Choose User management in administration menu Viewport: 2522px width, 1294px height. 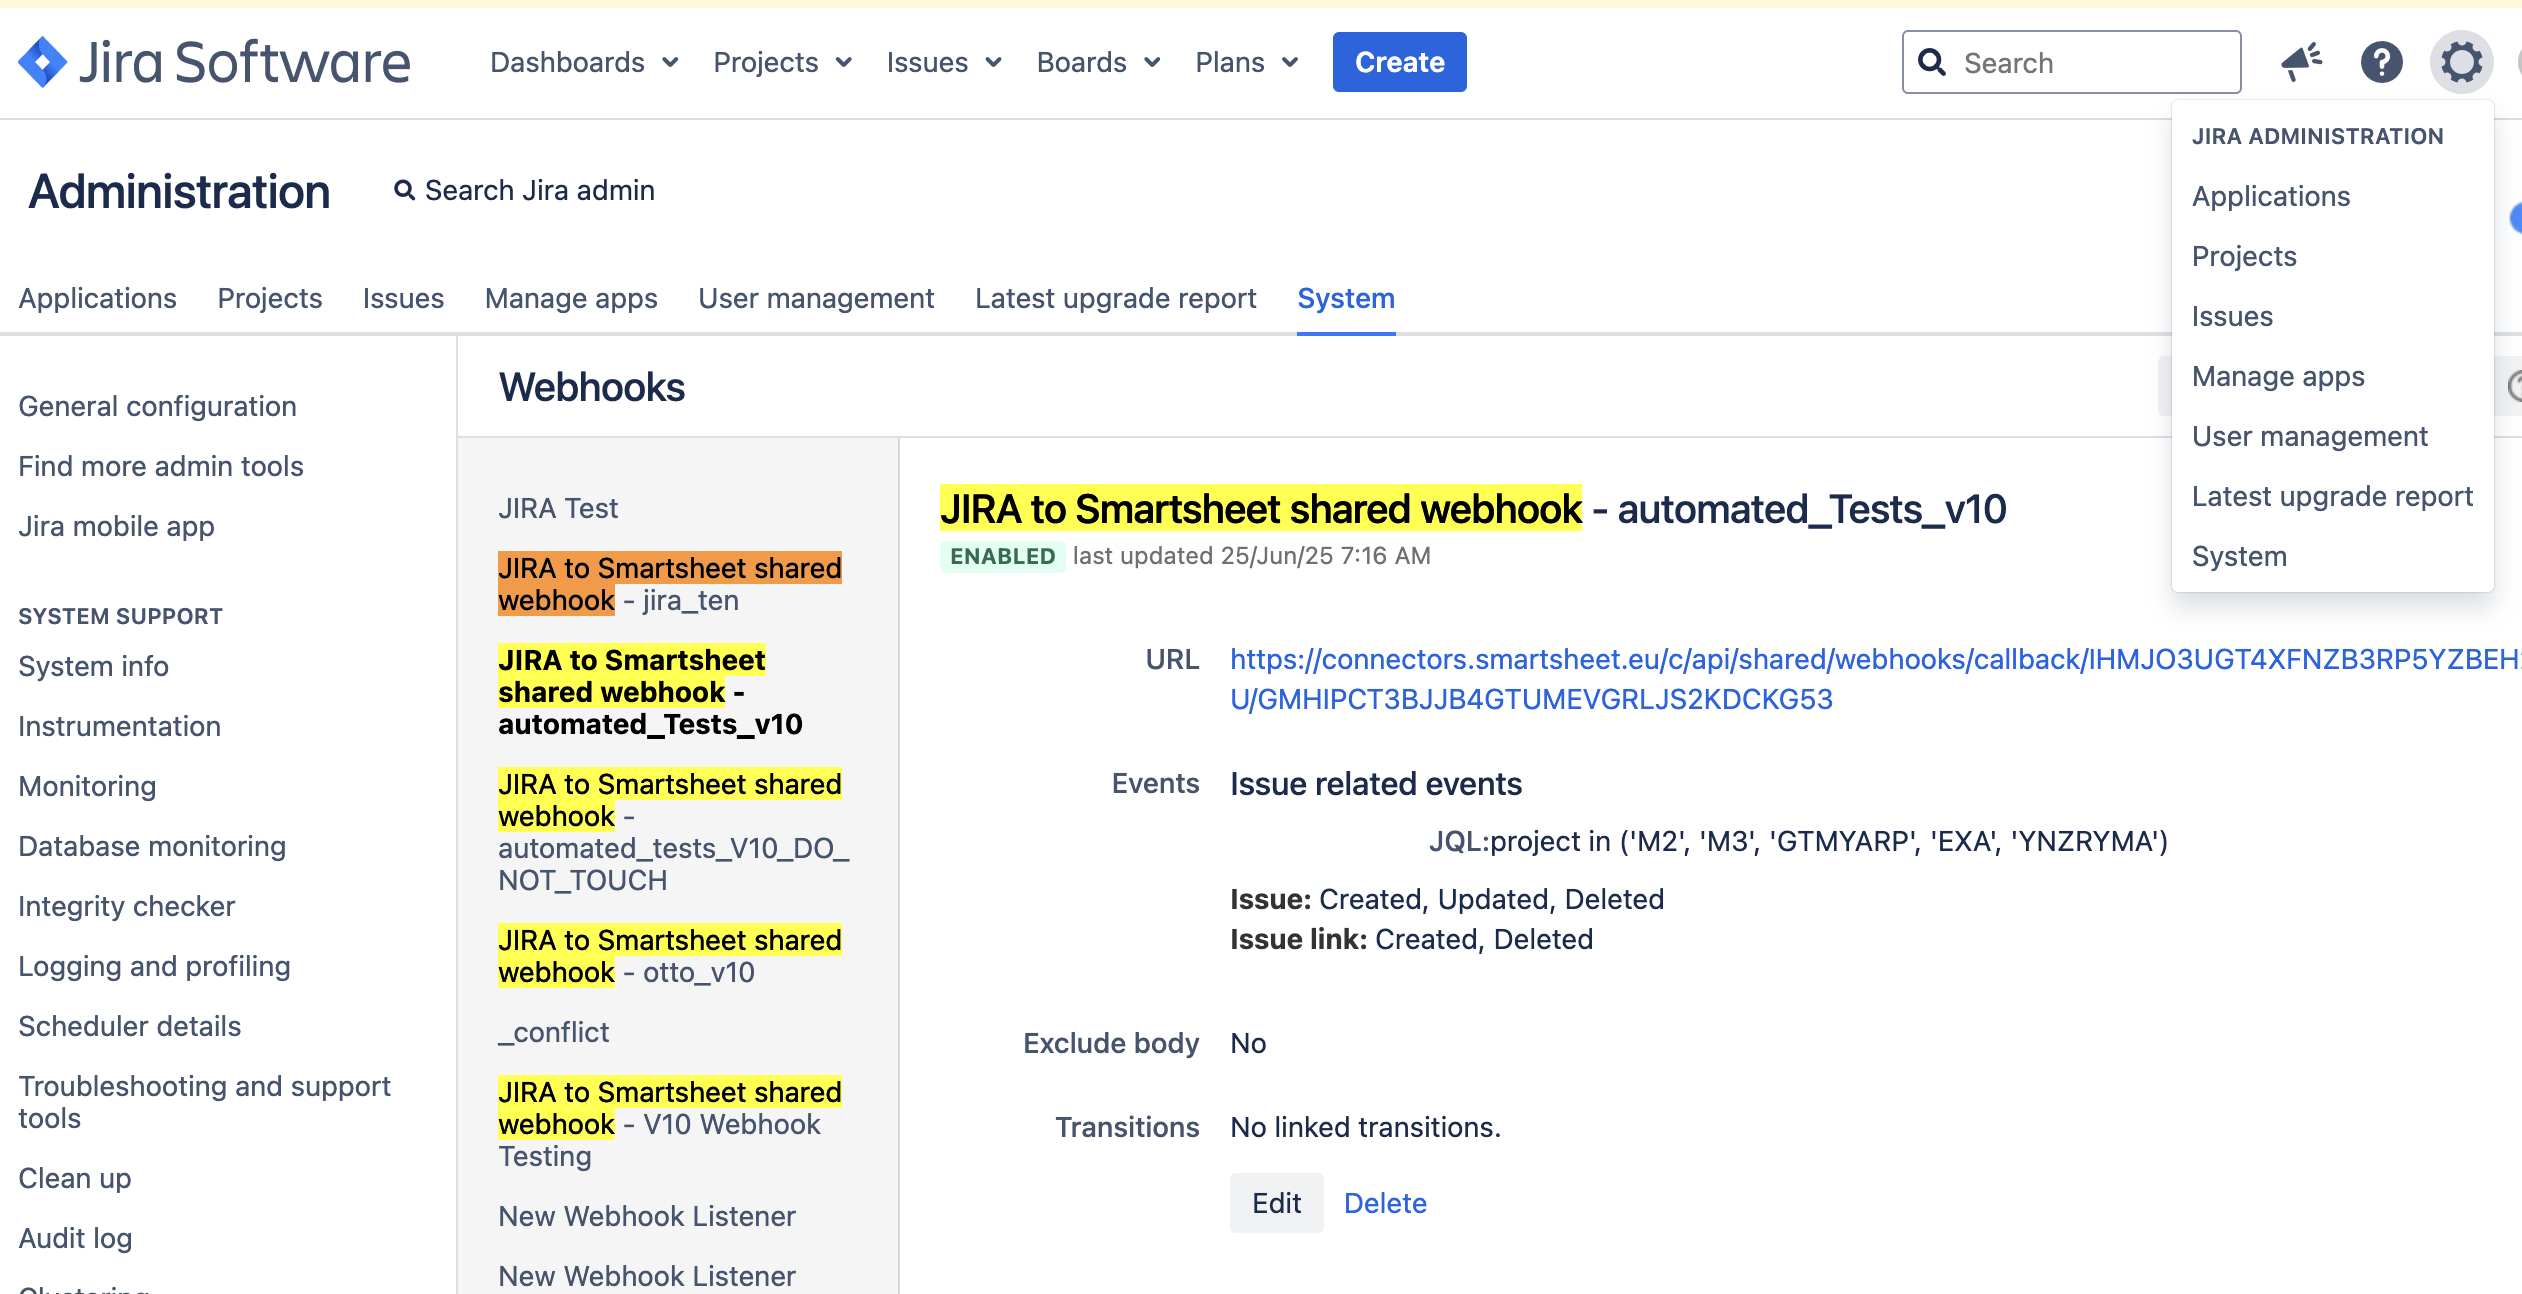[x=2310, y=436]
